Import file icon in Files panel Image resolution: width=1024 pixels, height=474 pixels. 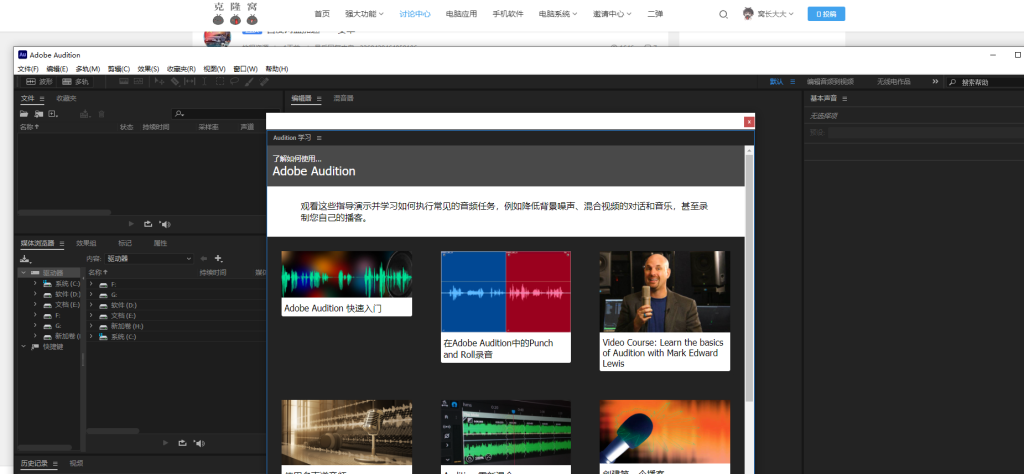(39, 114)
